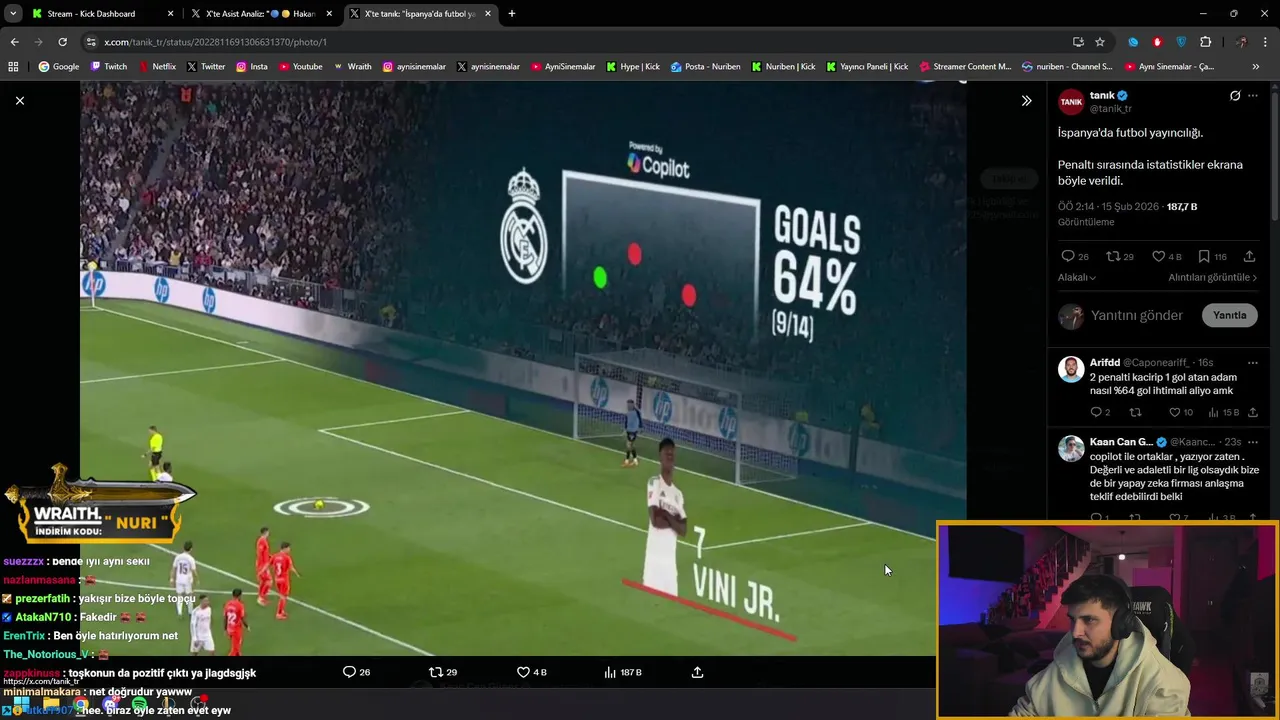Image resolution: width=1280 pixels, height=720 pixels.
Task: Share tanık's tweet from the sidebar
Action: (1249, 256)
